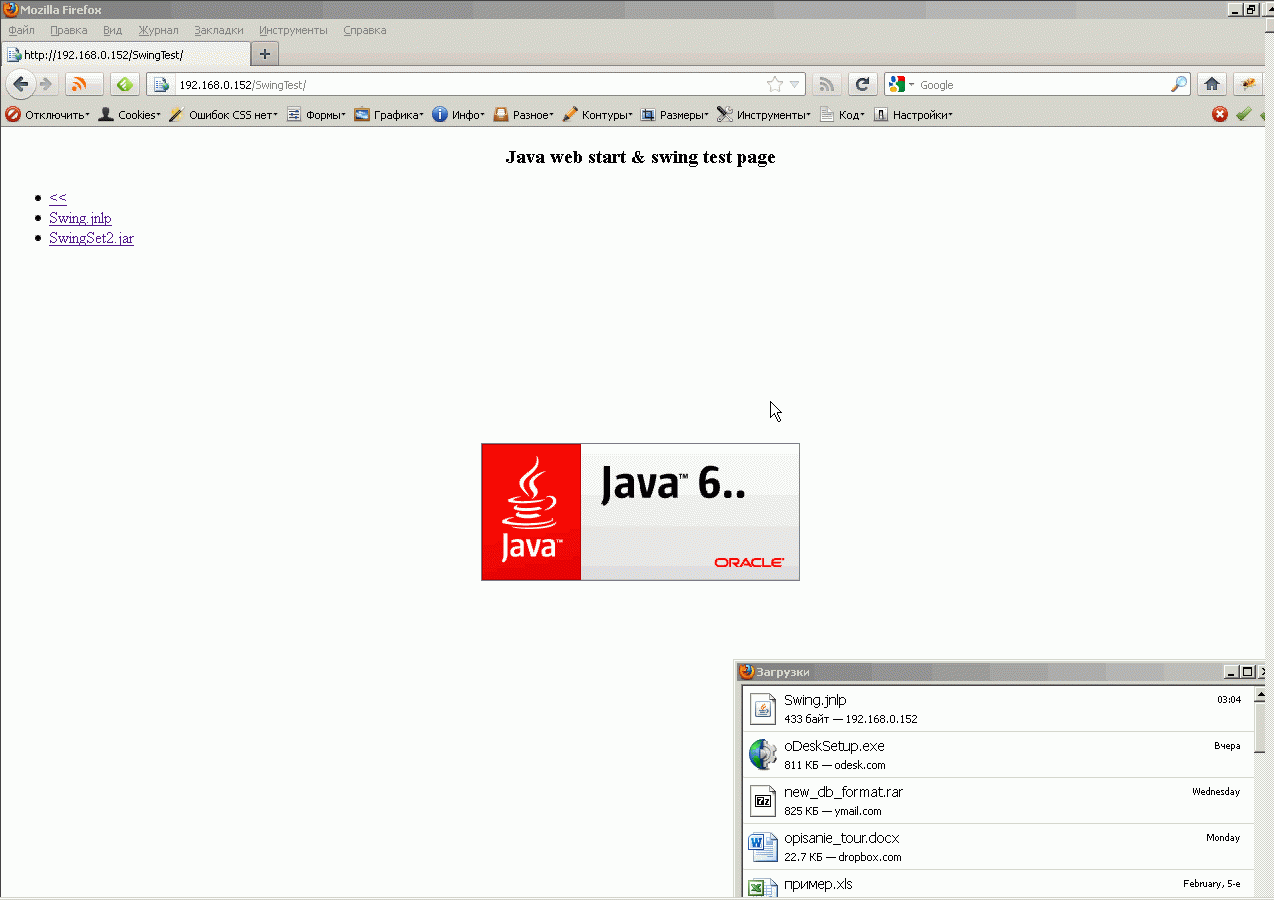This screenshot has height=900, width=1274.
Task: Click the downloads list scrollbar up arrow
Action: point(1261,693)
